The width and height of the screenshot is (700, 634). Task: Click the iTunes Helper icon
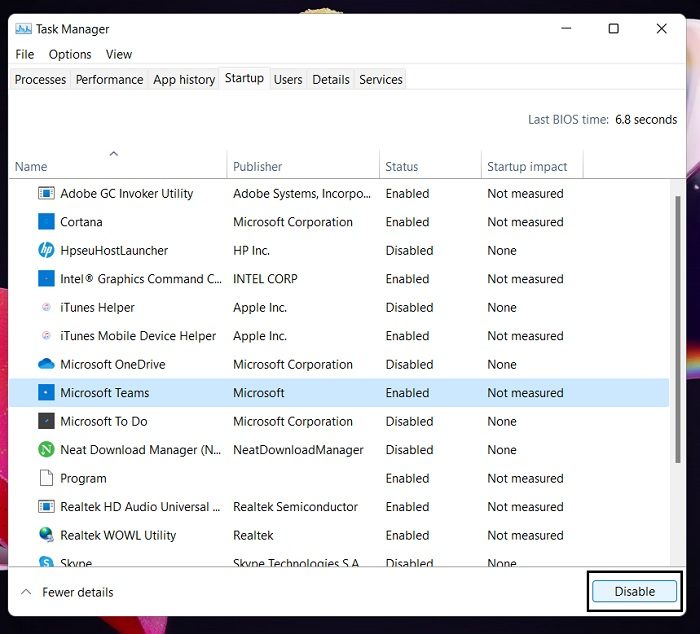tap(46, 308)
